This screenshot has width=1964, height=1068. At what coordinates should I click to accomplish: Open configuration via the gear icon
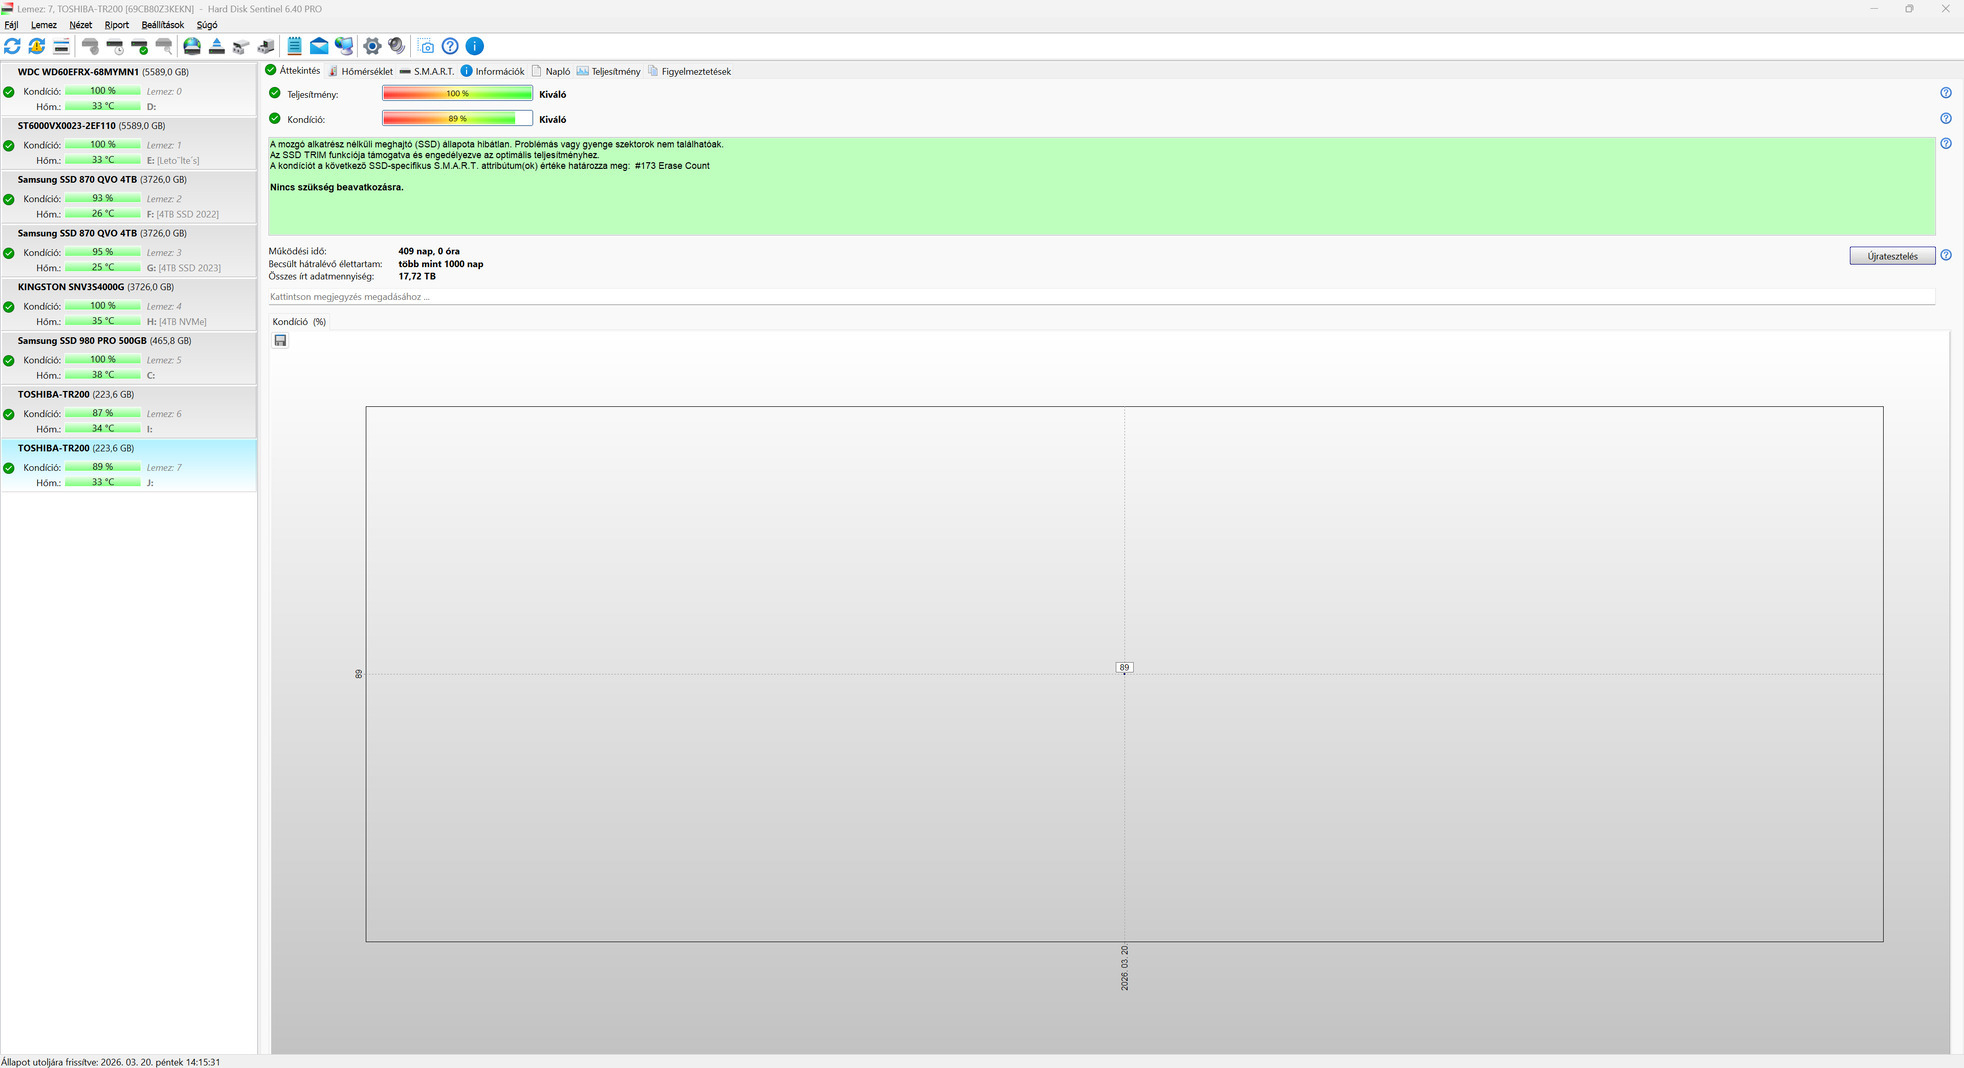pos(372,46)
